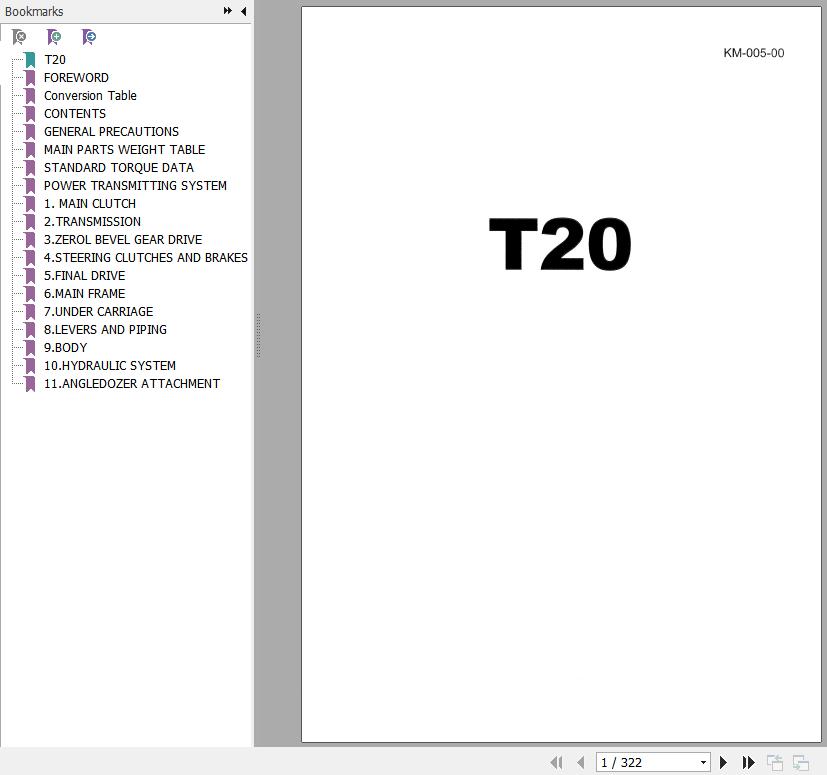Go to 3.ZEROL BEVEL GEAR DRIVE bookmark

[x=123, y=240]
